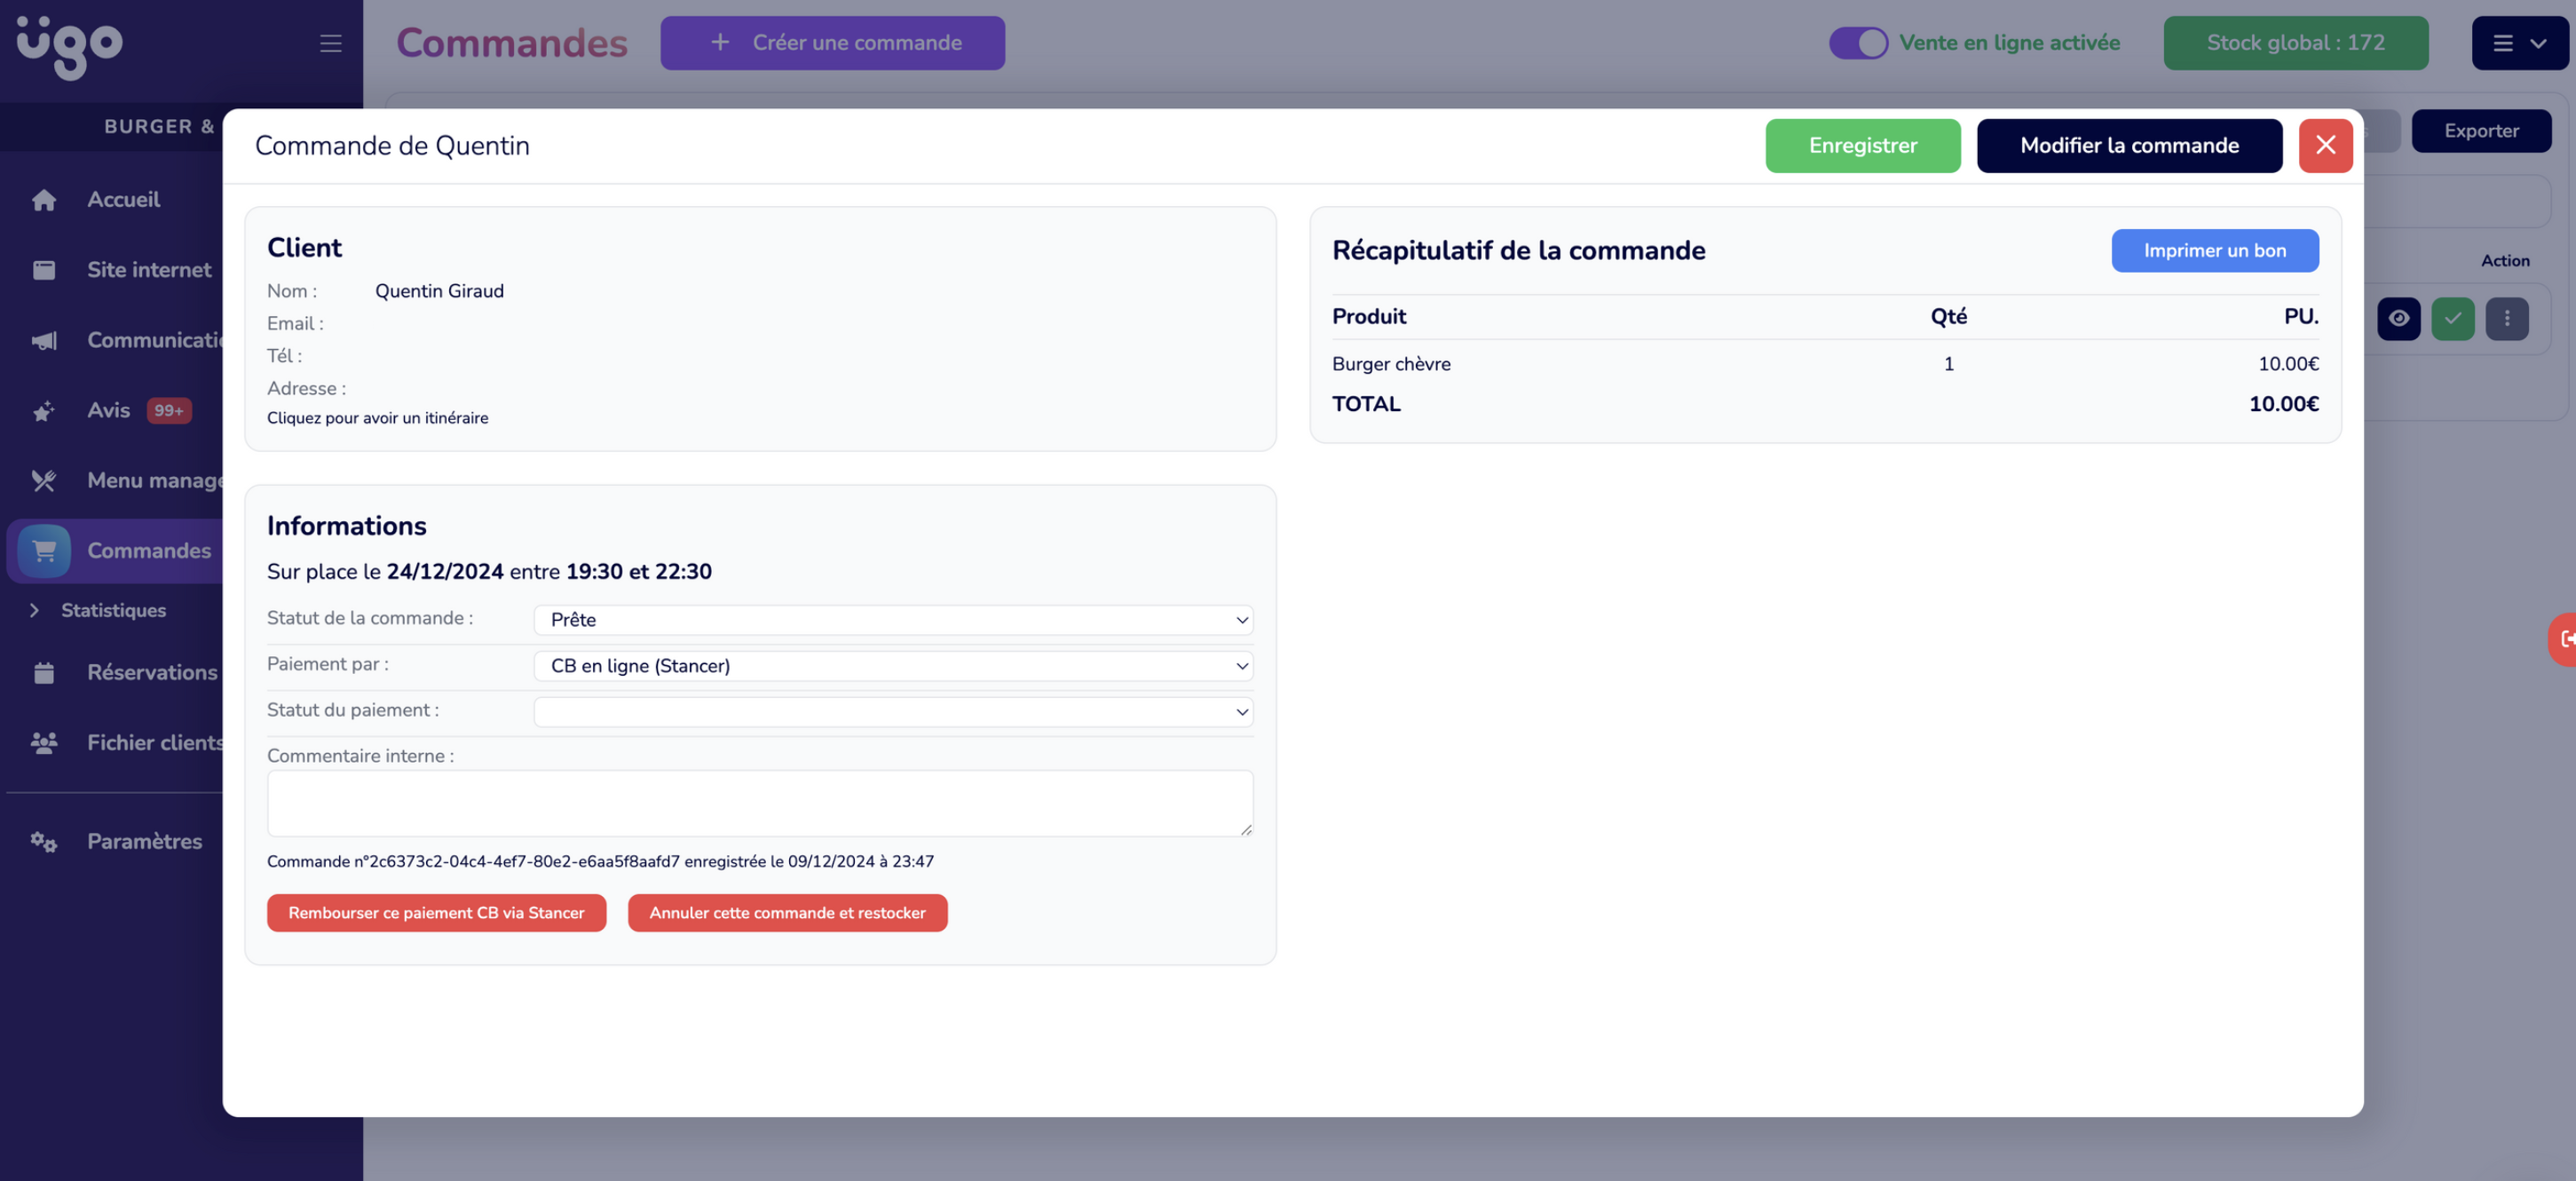
Task: Click the order number text line
Action: (x=600, y=862)
